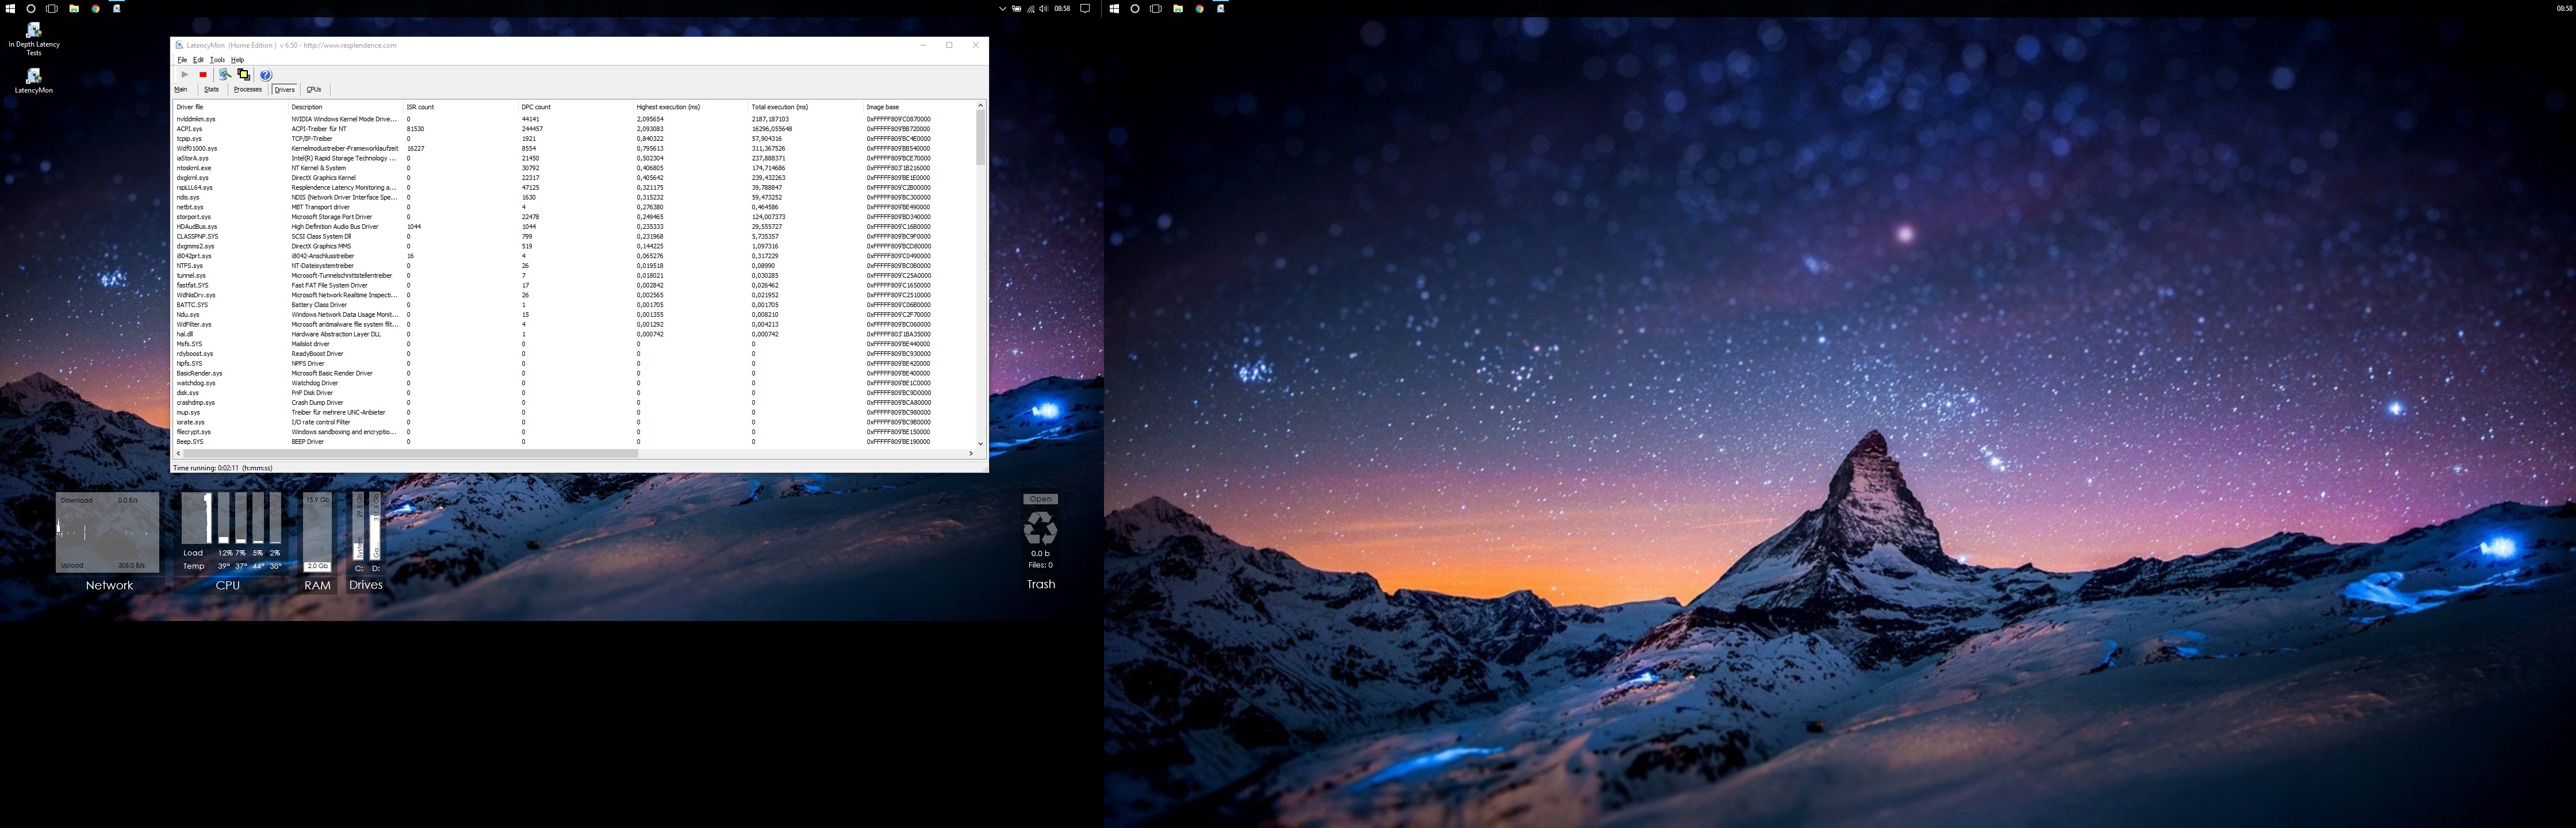Sort by the DPC count column header
Viewport: 2576px width, 828px height.
click(x=576, y=107)
